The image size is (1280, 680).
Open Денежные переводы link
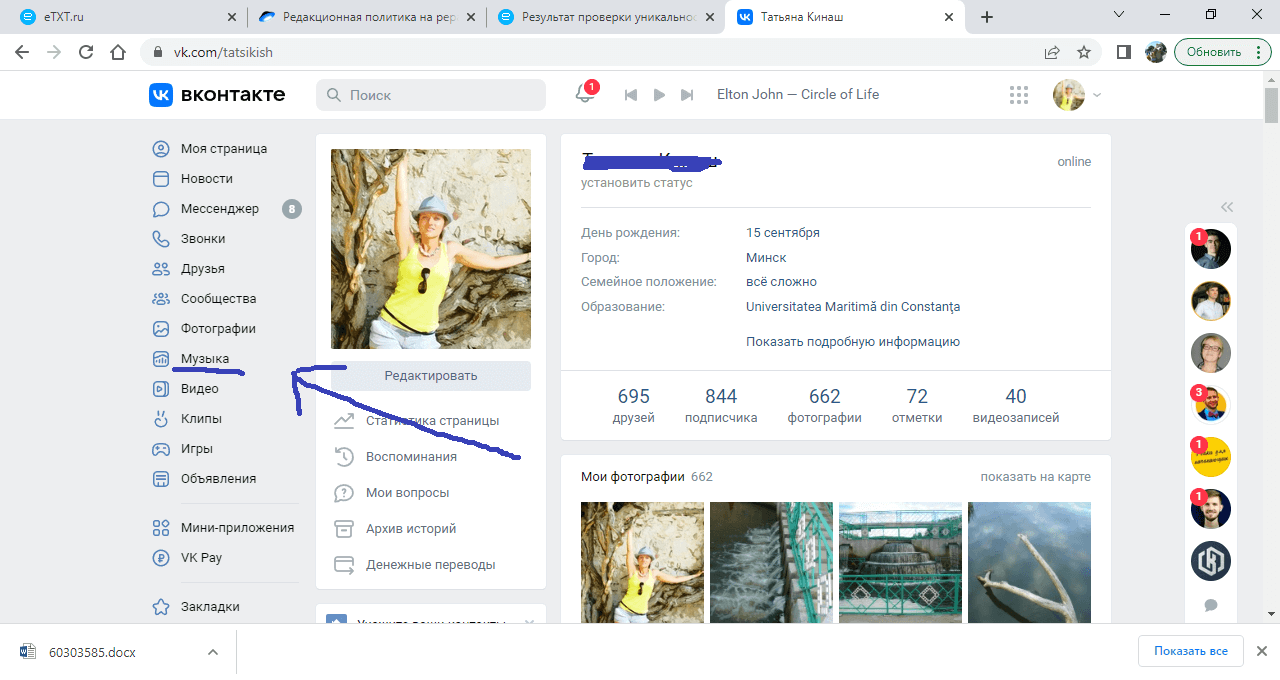coord(431,564)
